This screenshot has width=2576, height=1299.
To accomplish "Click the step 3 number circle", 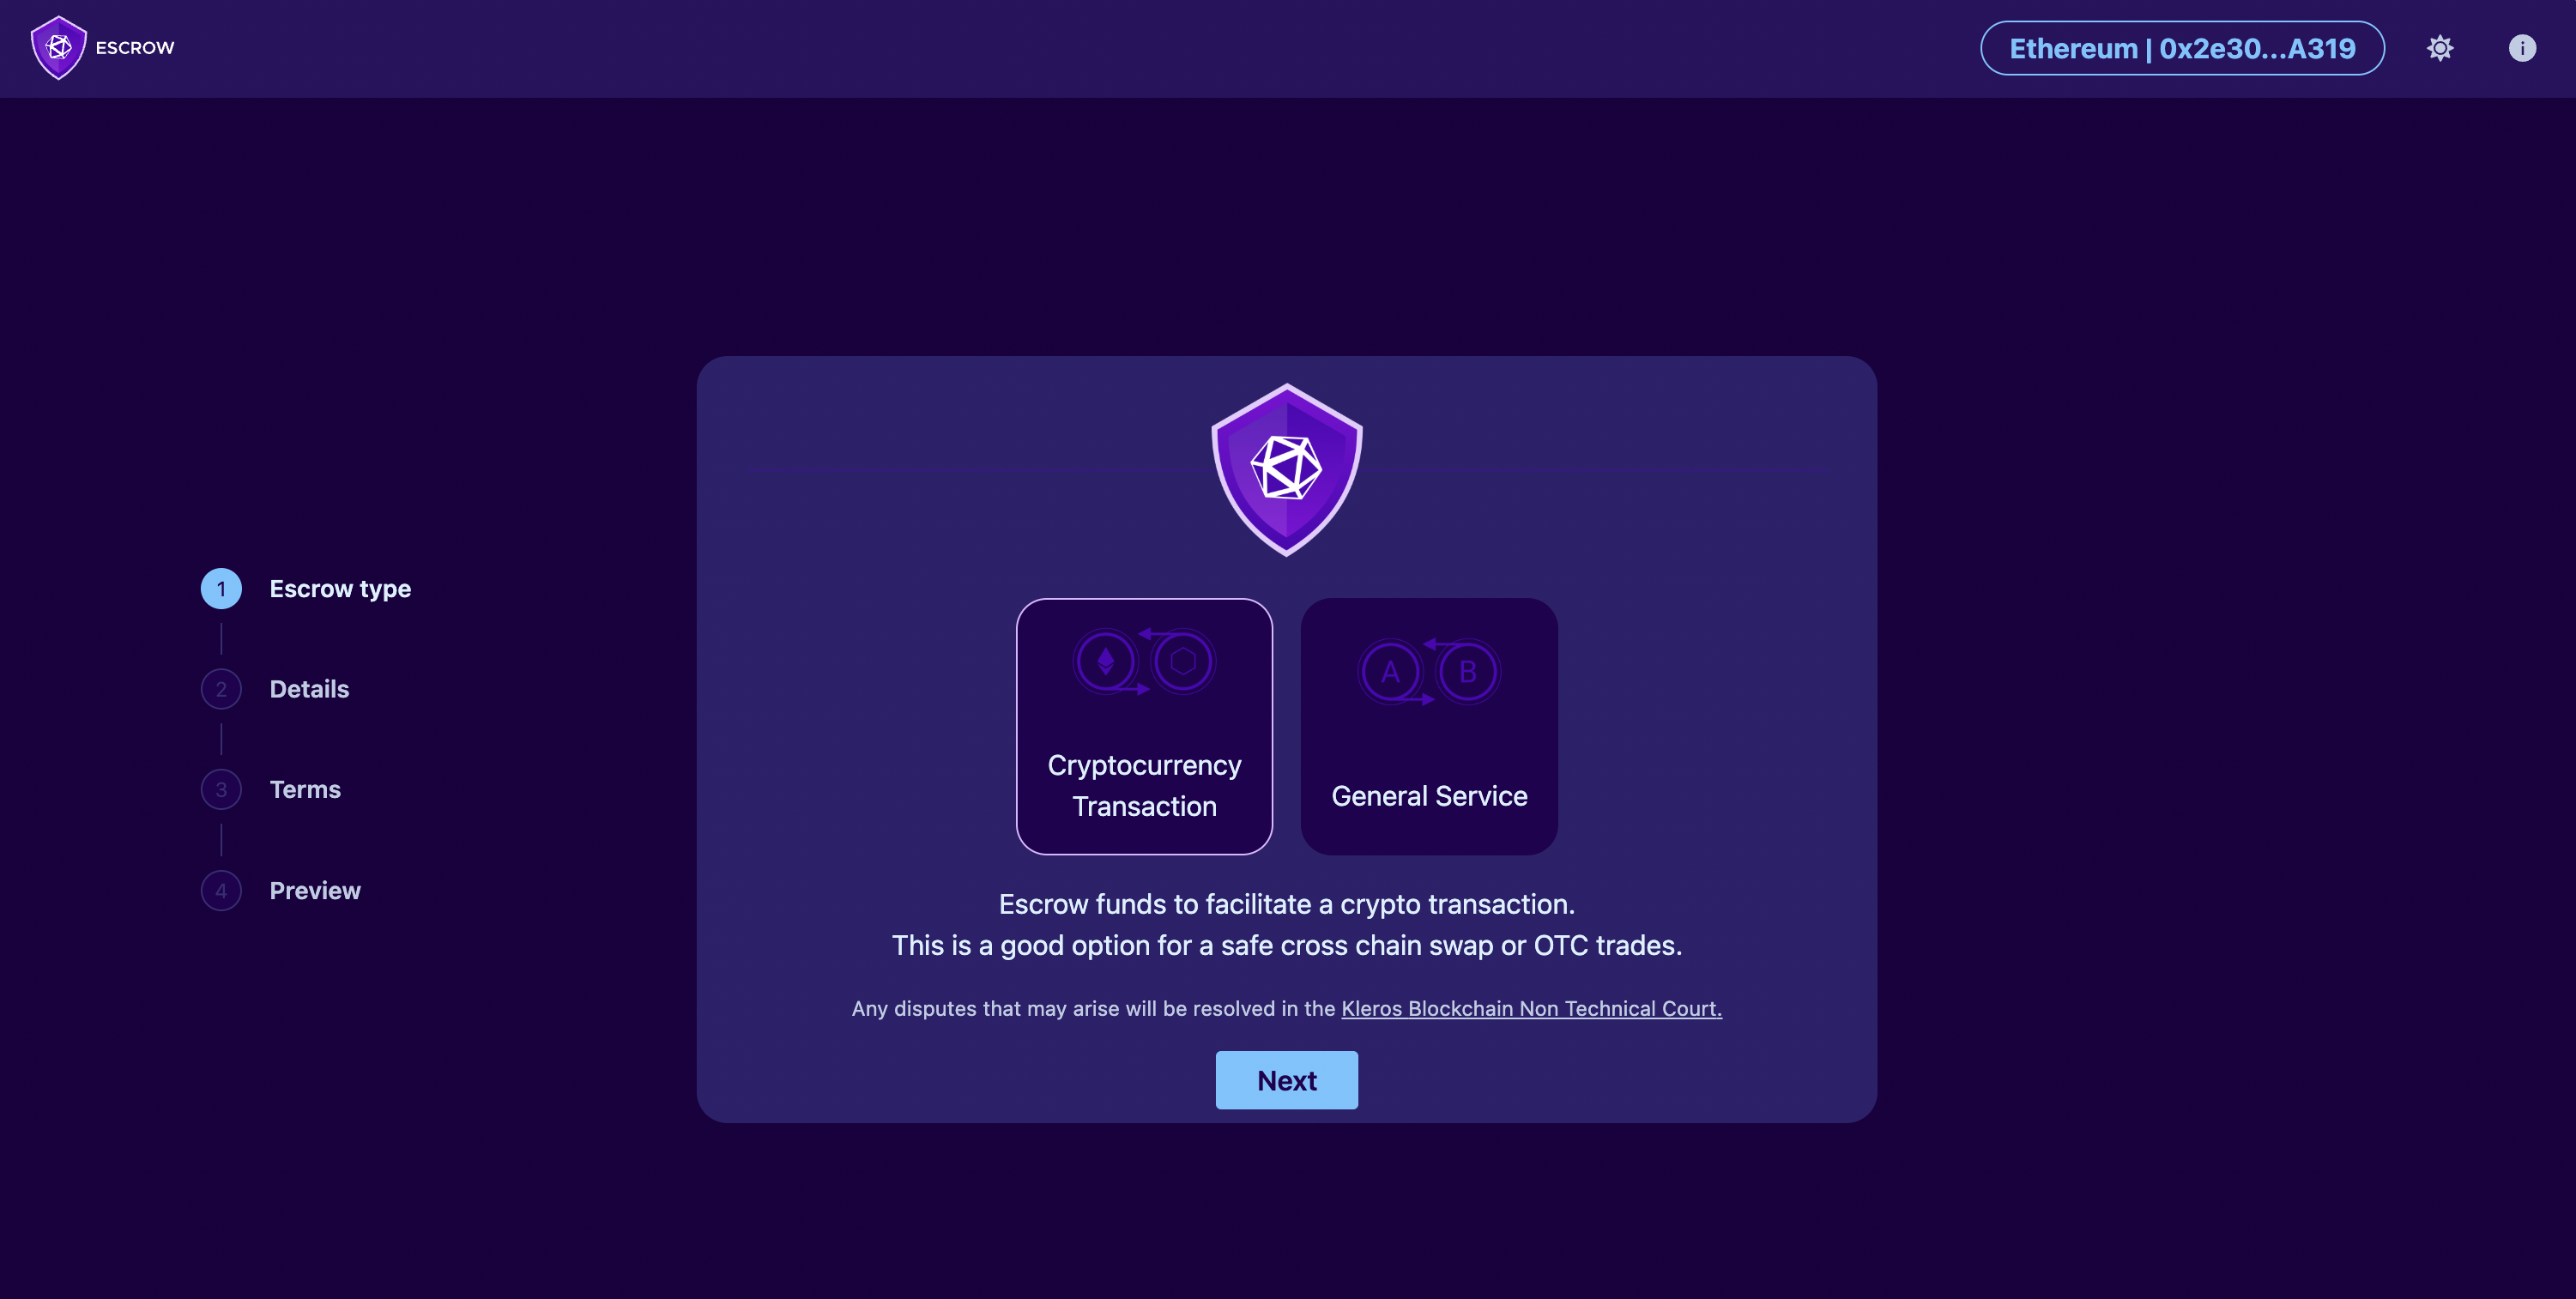I will (x=221, y=790).
